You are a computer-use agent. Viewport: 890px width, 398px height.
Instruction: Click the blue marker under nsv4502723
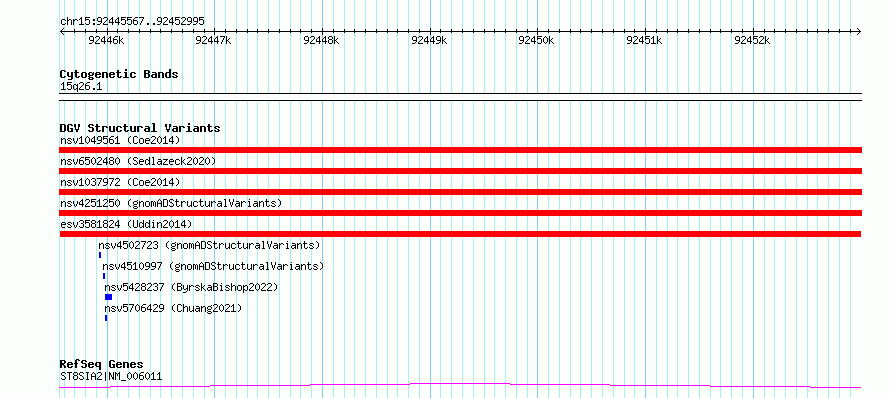[100, 255]
